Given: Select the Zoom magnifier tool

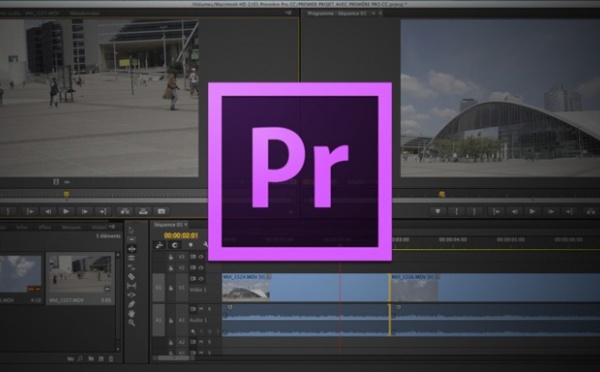Looking at the screenshot, I should (x=132, y=323).
